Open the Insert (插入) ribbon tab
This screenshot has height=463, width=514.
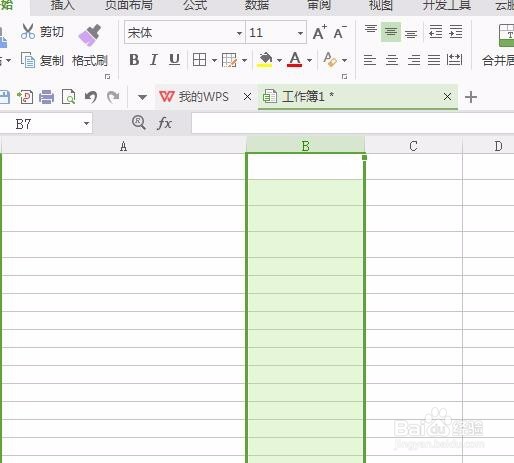tap(62, 5)
